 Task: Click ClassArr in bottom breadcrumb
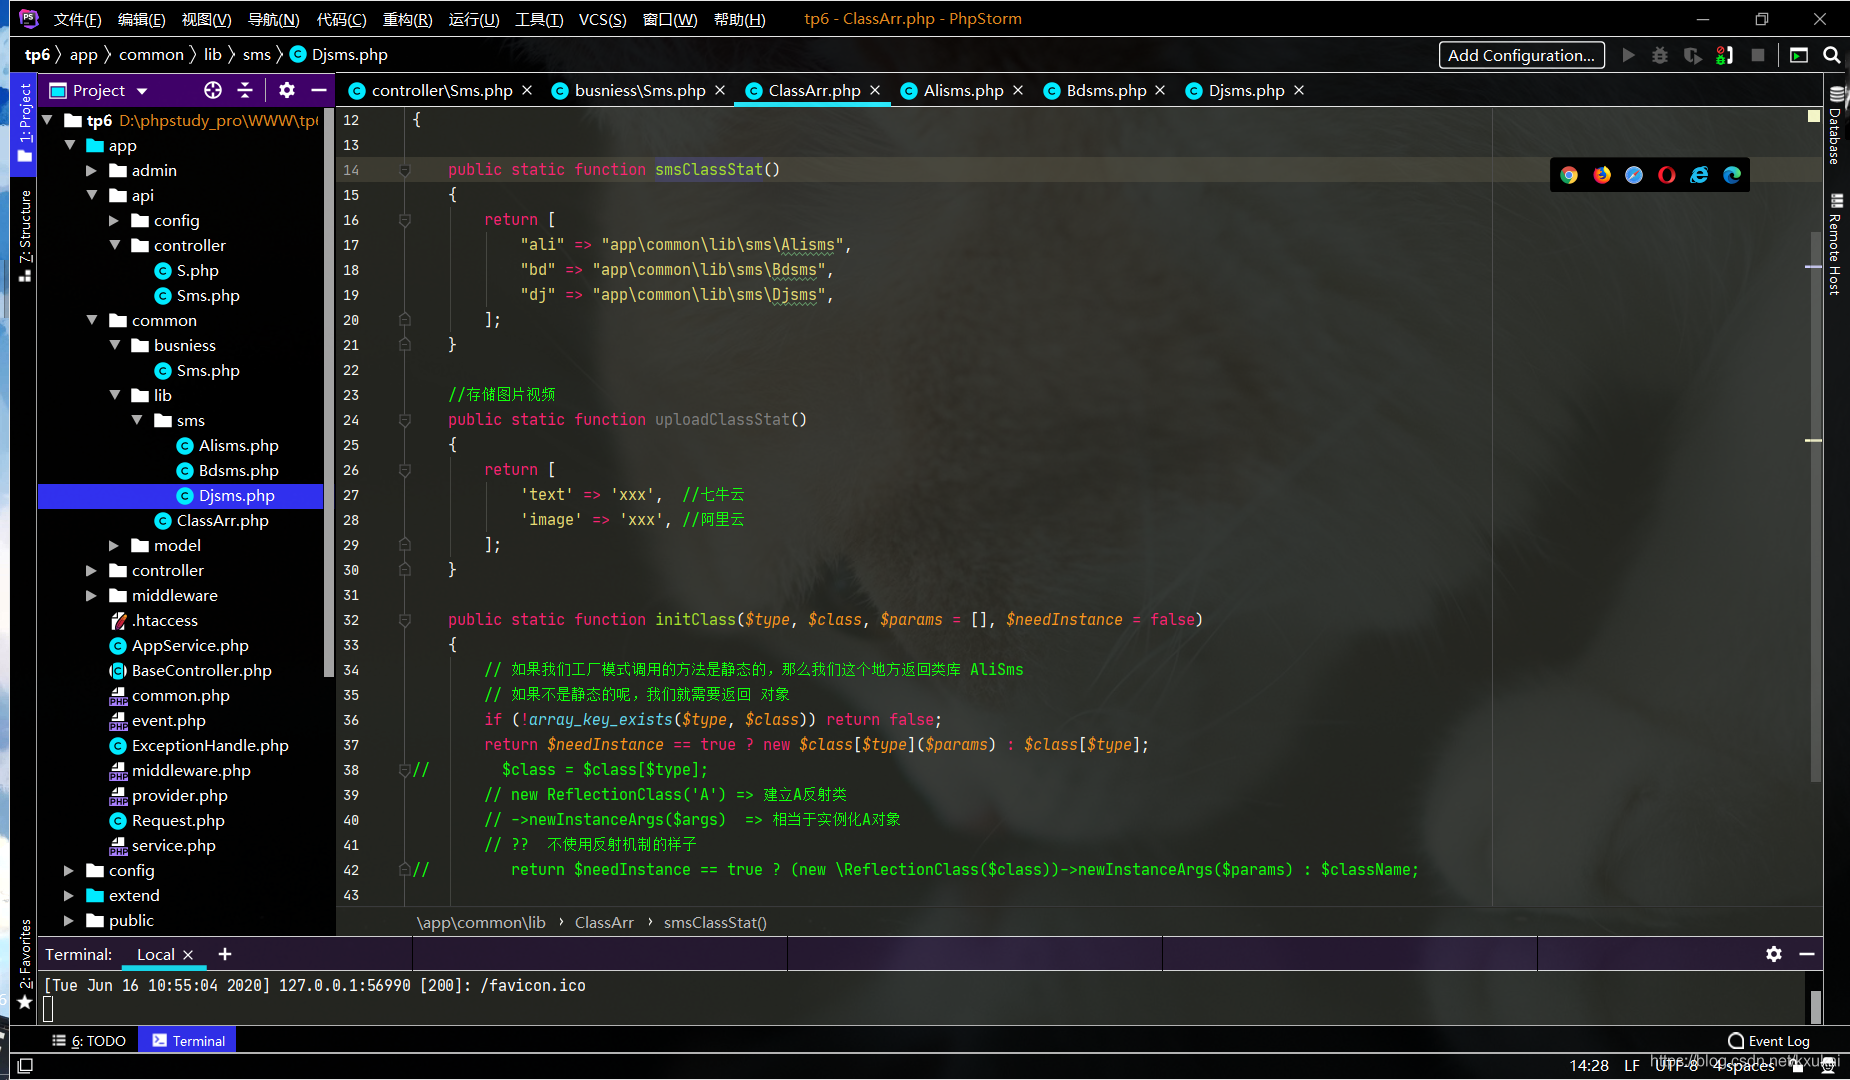click(604, 922)
